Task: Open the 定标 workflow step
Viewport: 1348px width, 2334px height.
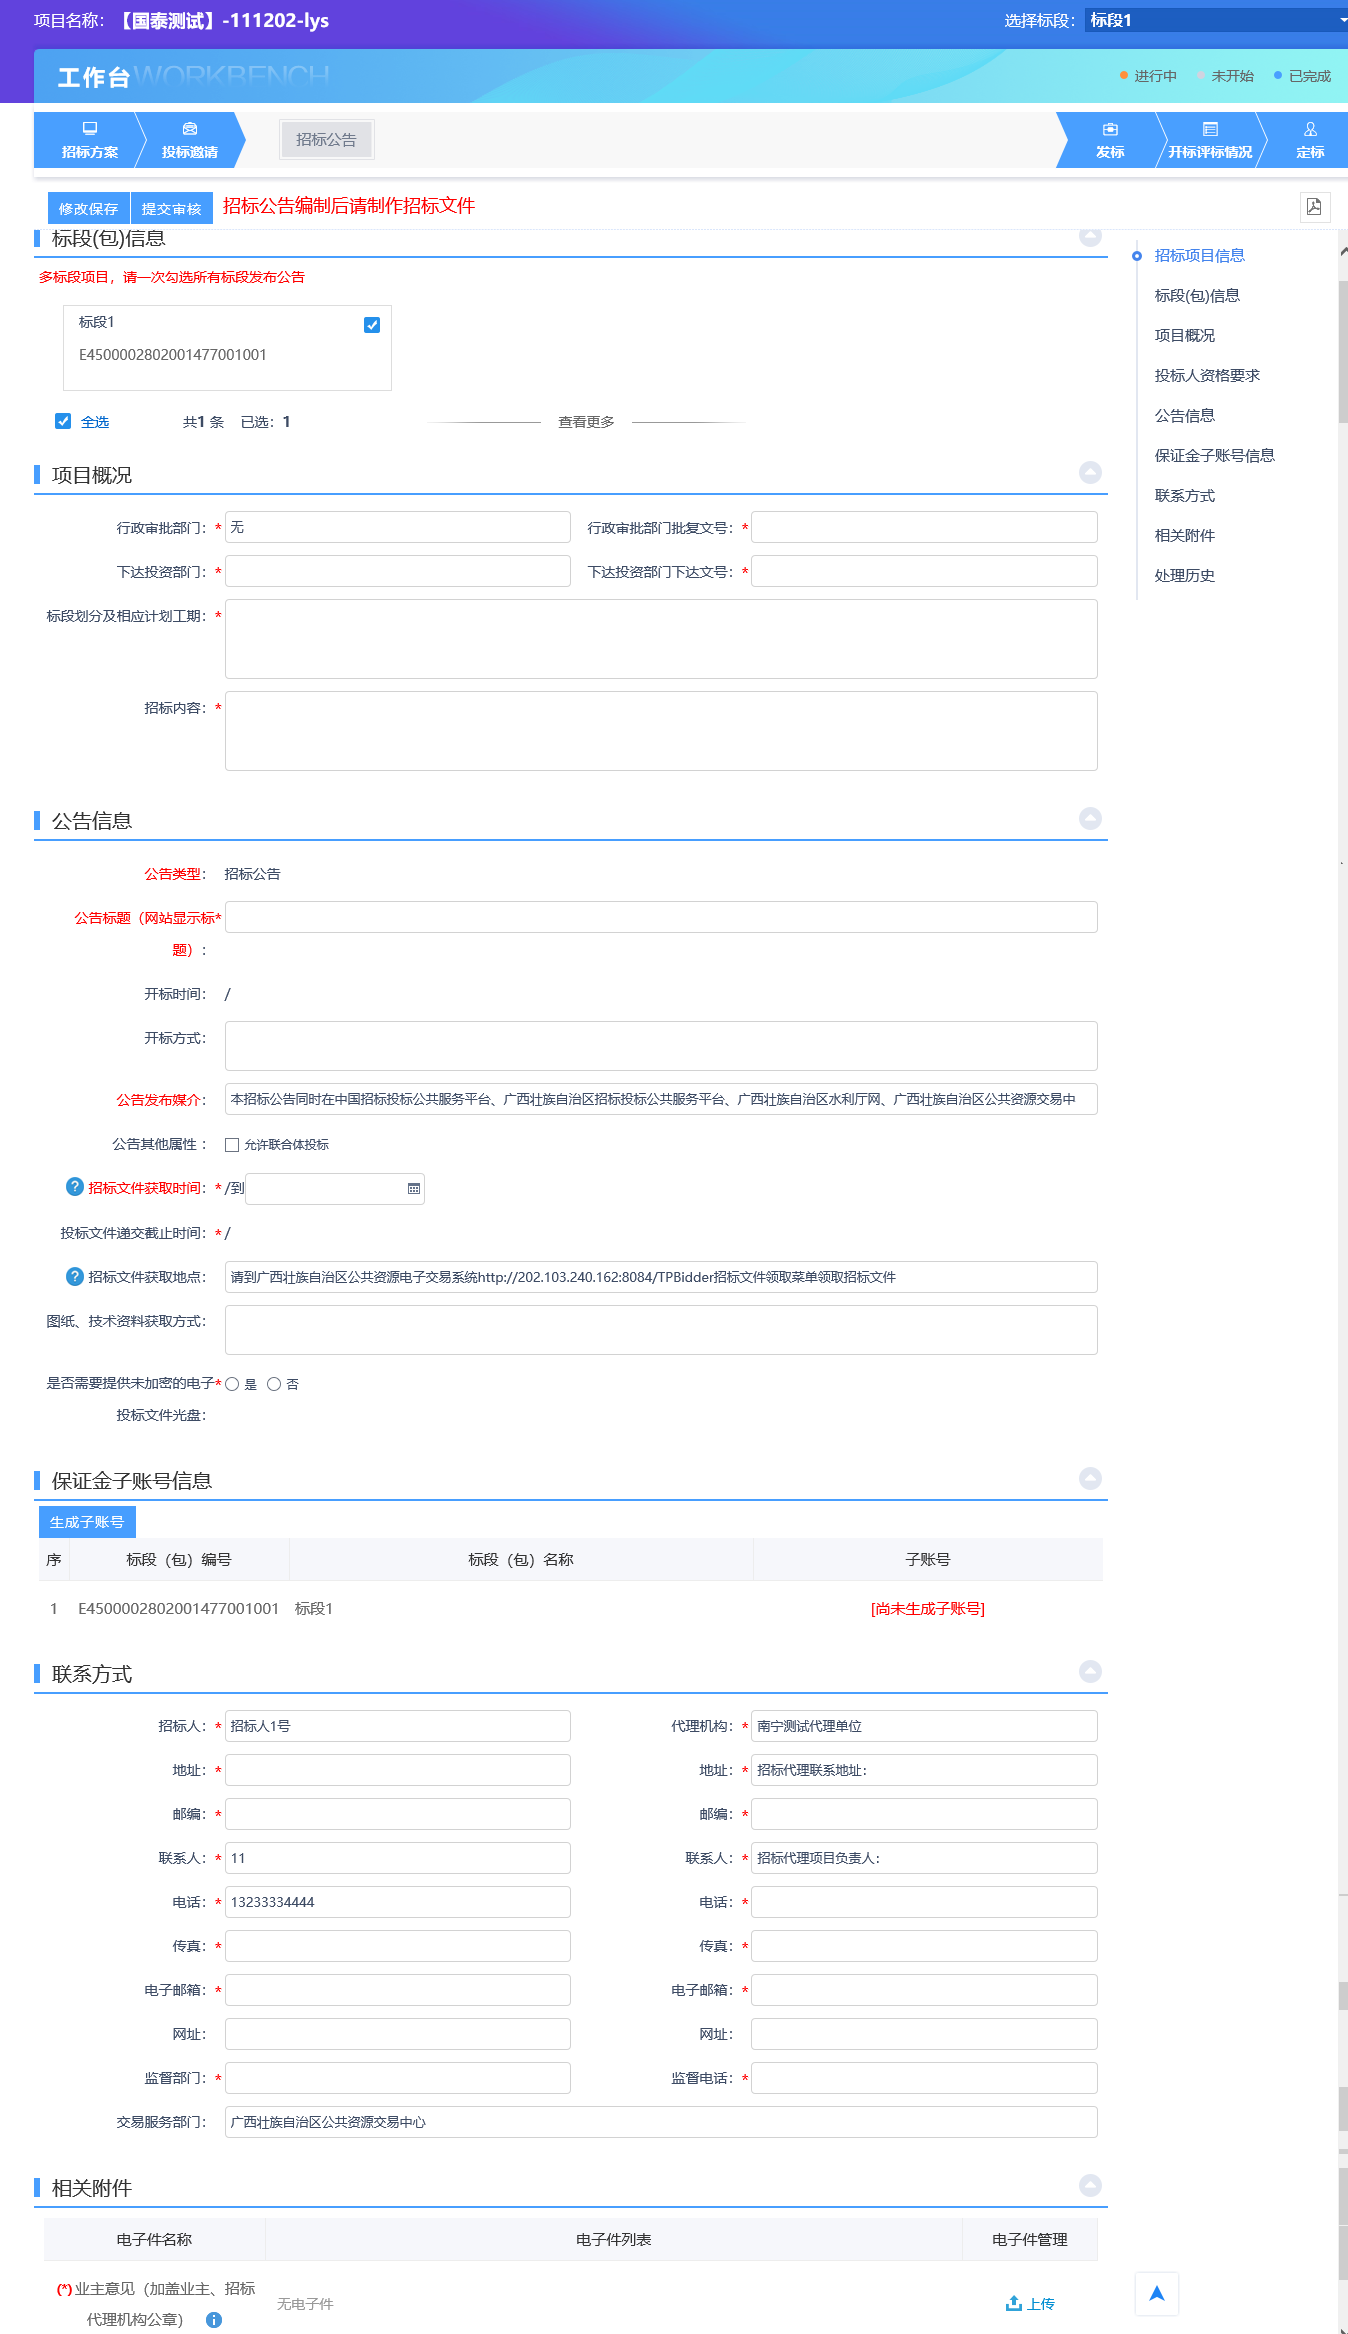Action: click(1309, 140)
